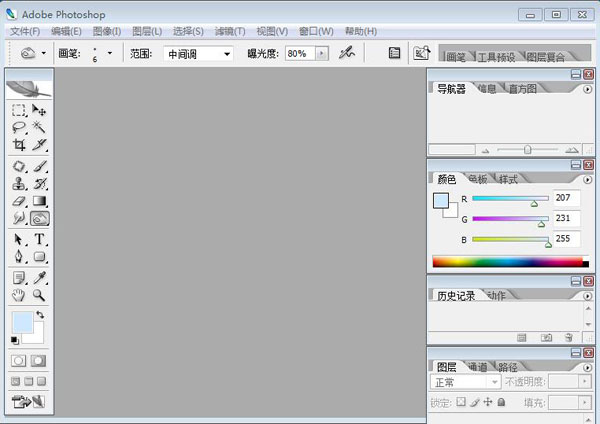Pick the Type (T) tool
Viewport: 600px width, 424px height.
point(40,239)
